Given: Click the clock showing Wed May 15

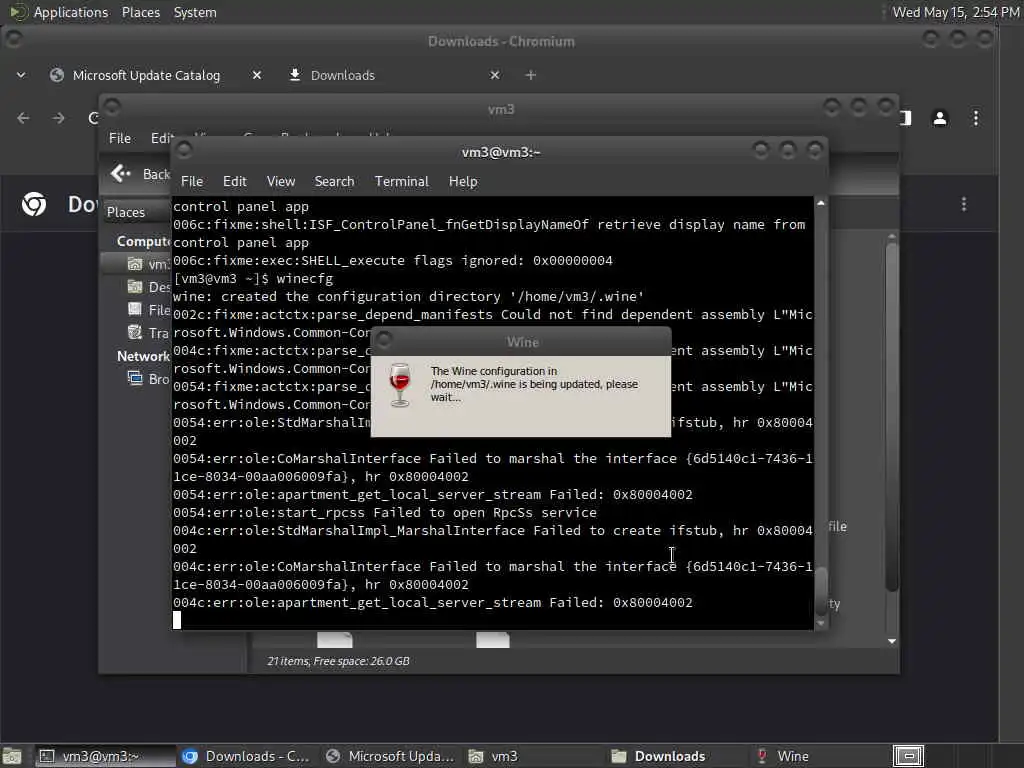Looking at the screenshot, I should click(956, 12).
